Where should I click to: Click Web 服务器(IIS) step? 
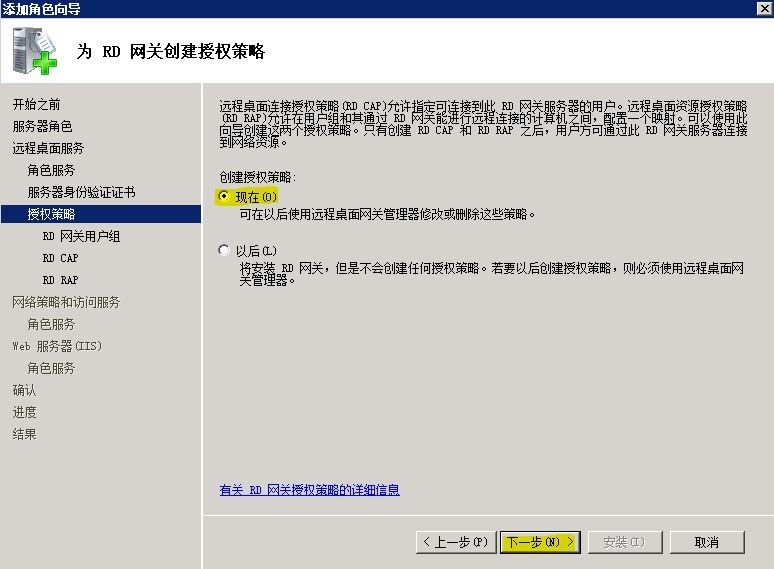click(57, 346)
